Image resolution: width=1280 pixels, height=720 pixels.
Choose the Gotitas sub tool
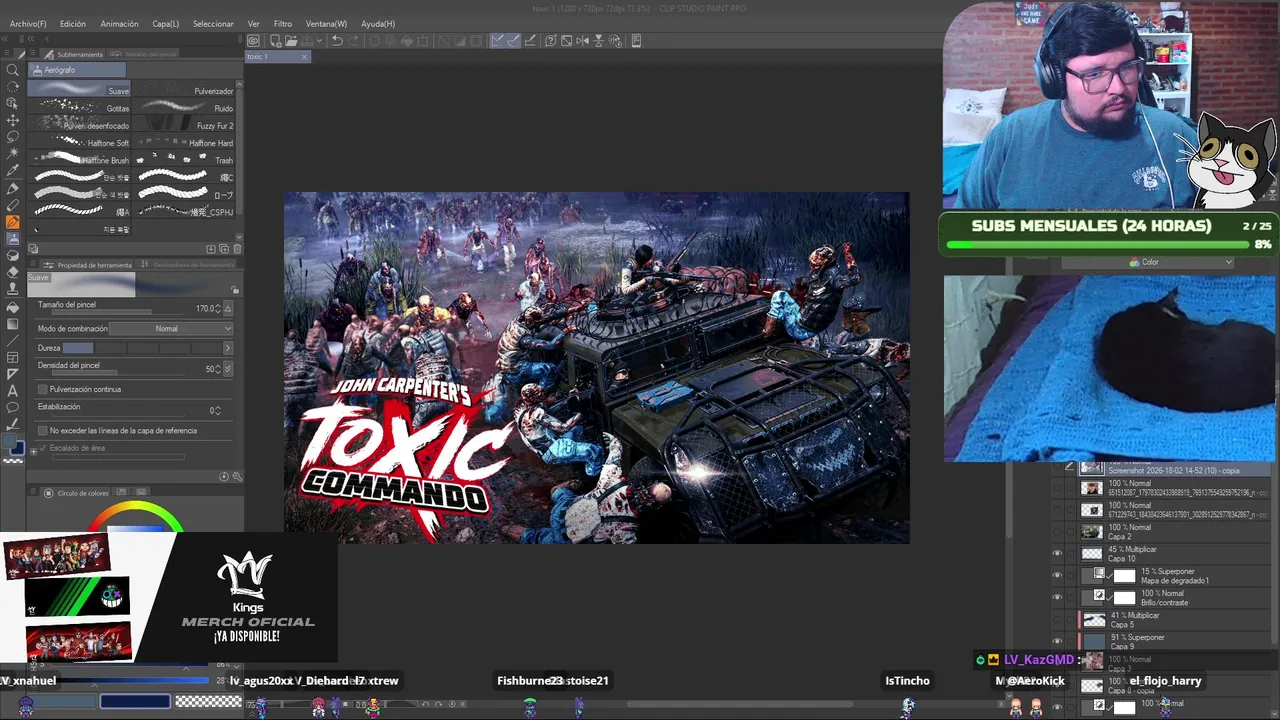78,108
